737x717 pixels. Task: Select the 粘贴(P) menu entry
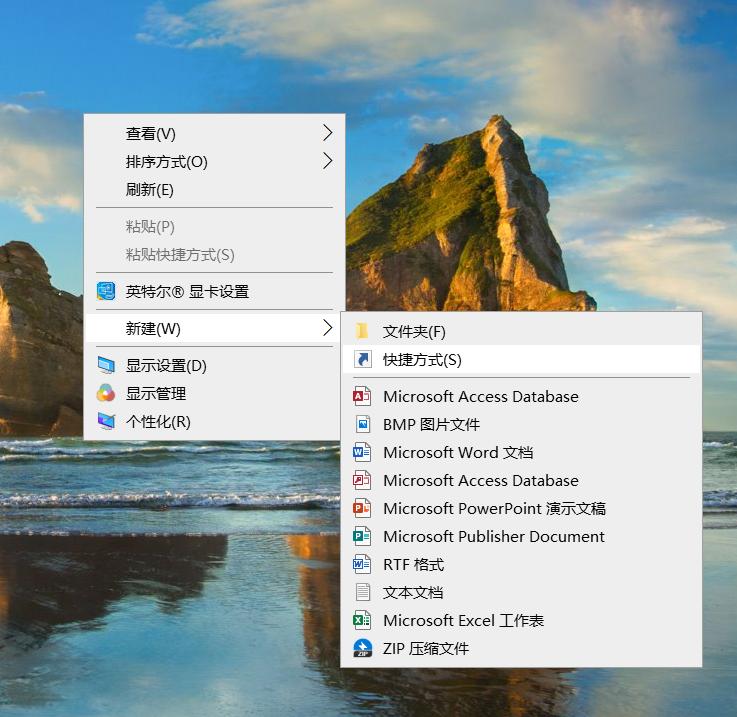pyautogui.click(x=214, y=226)
